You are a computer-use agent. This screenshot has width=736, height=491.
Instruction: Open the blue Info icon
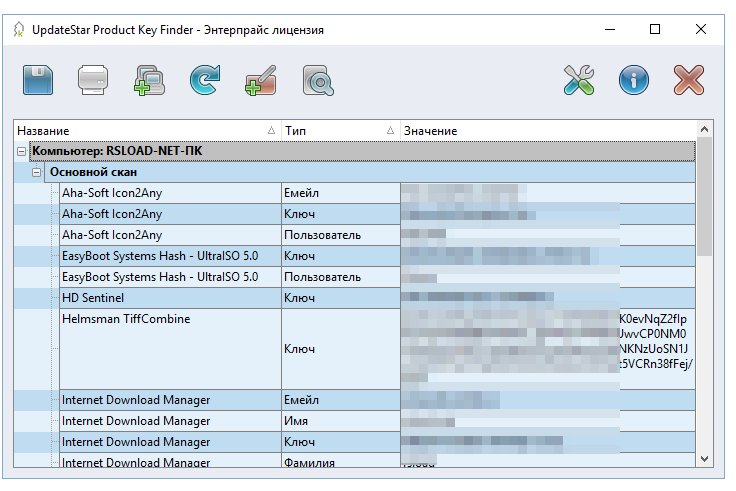[634, 80]
